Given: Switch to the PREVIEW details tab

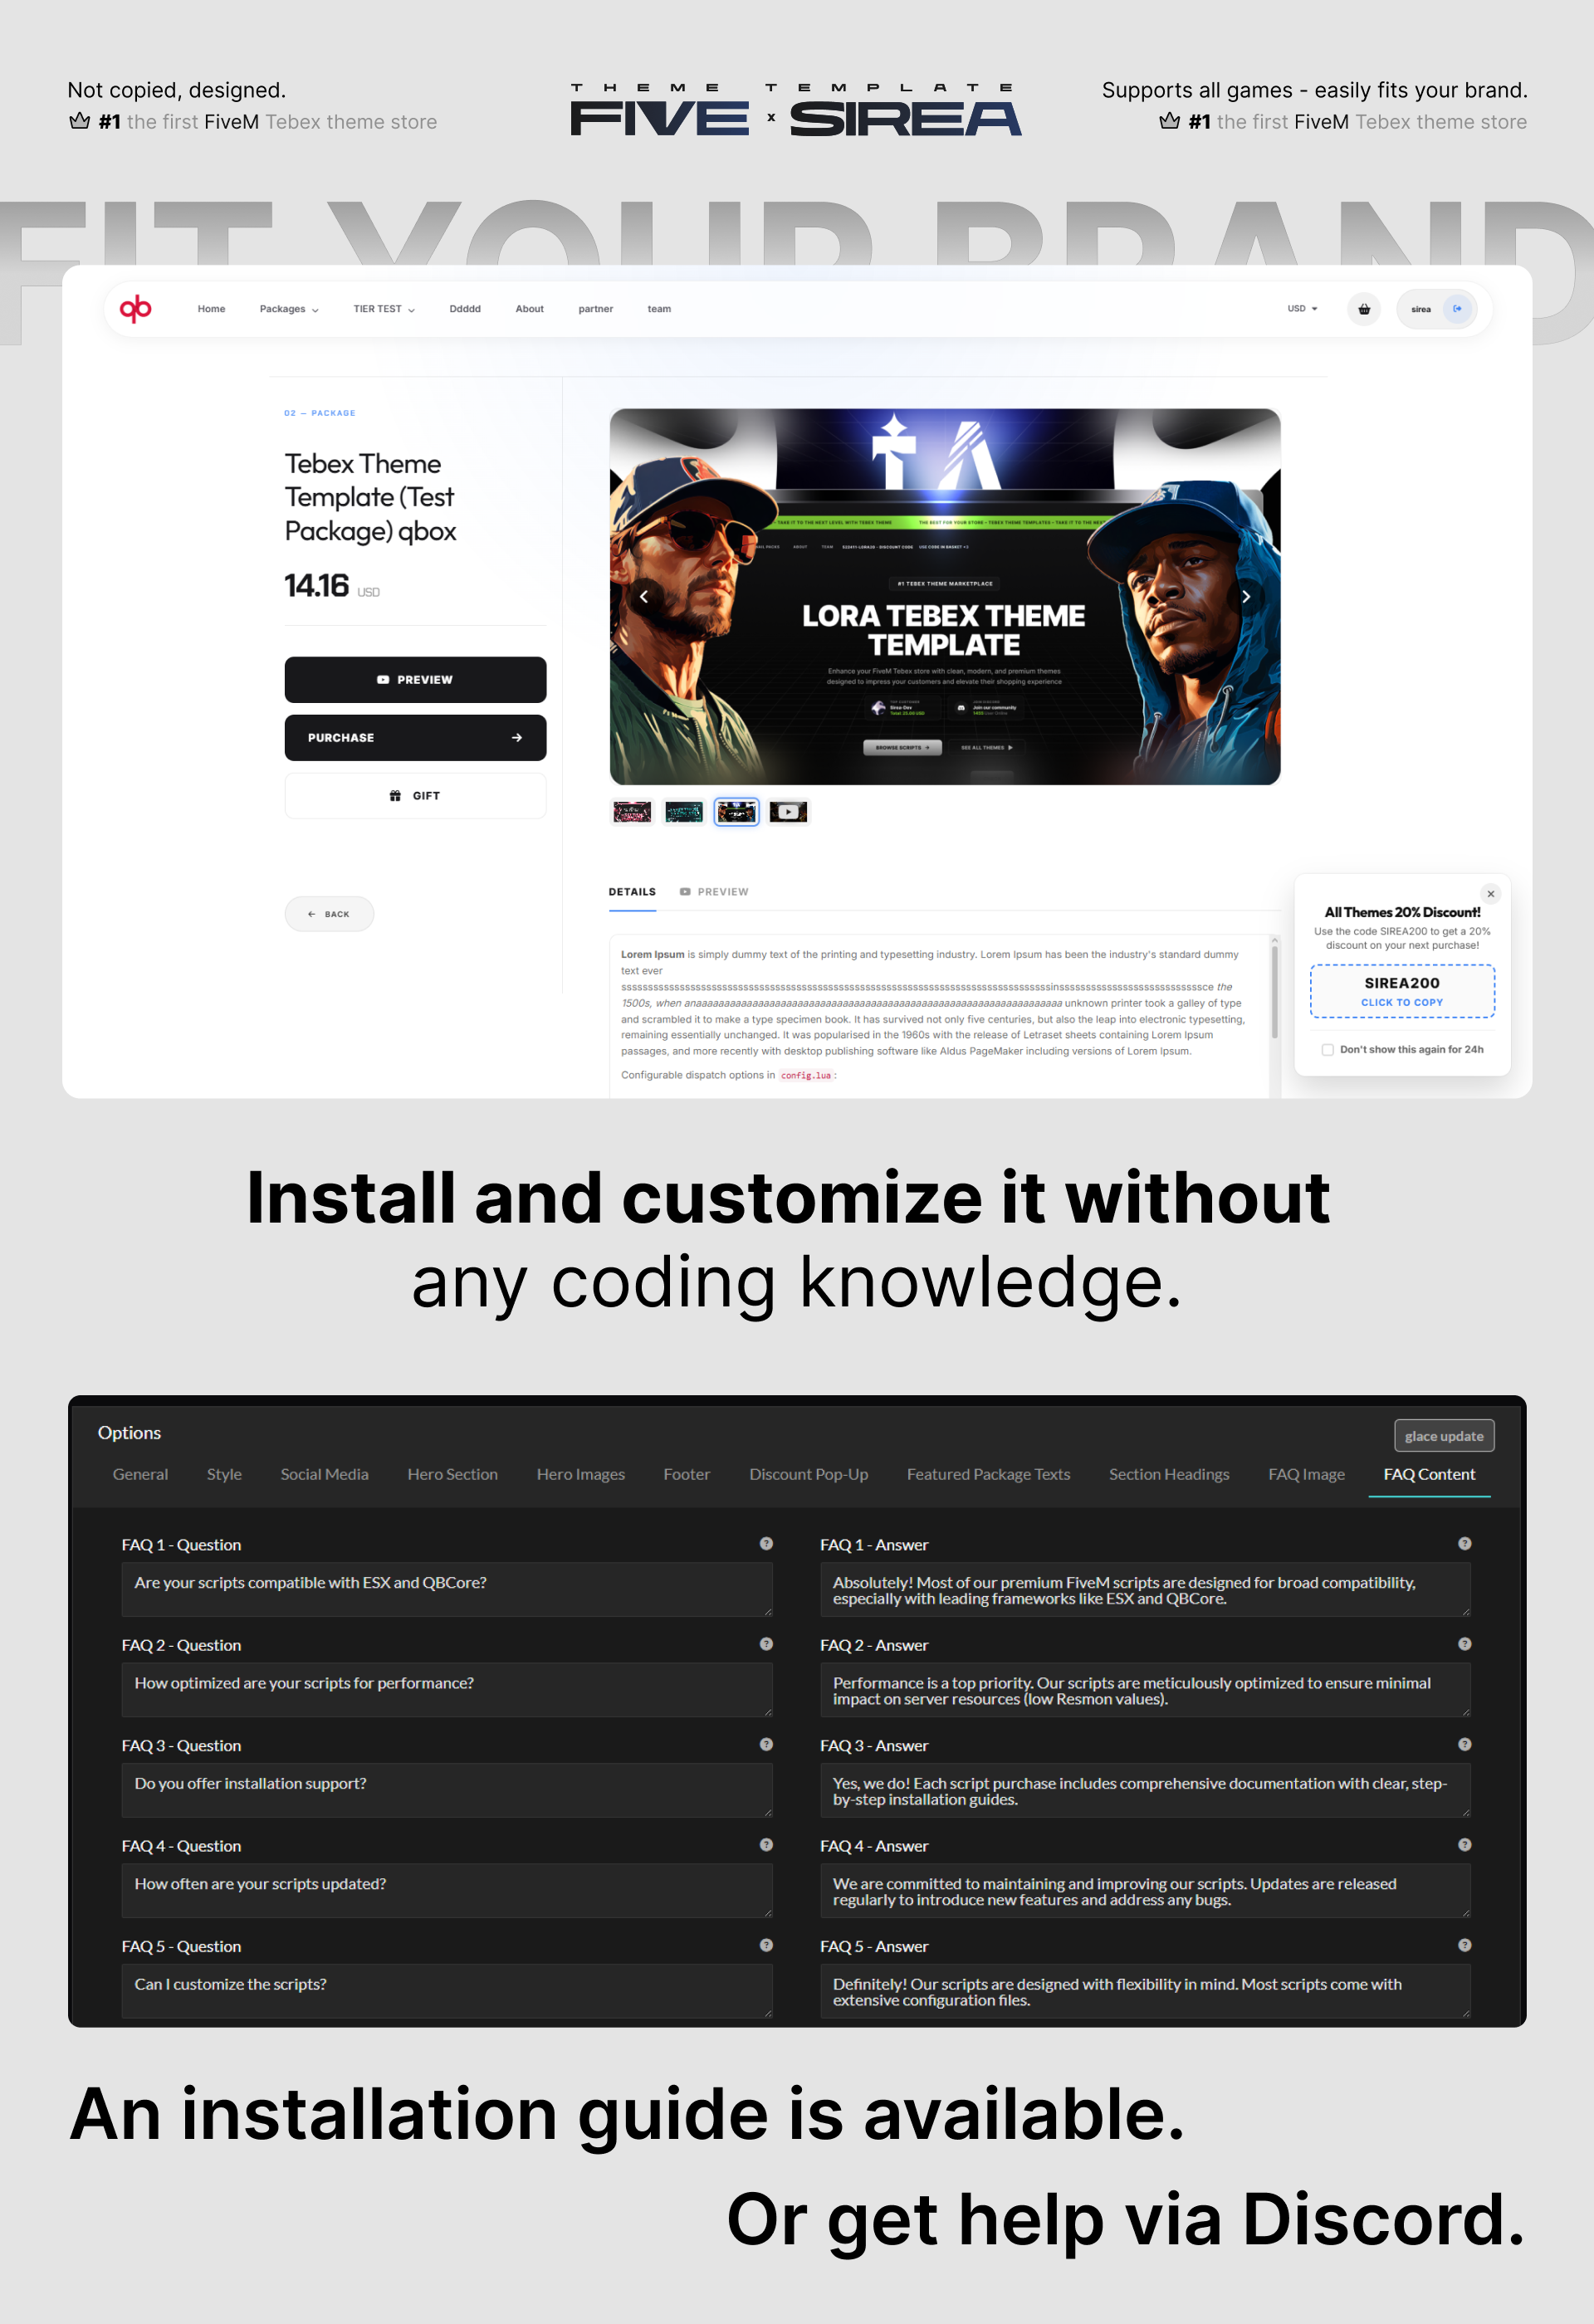Looking at the screenshot, I should (x=714, y=892).
